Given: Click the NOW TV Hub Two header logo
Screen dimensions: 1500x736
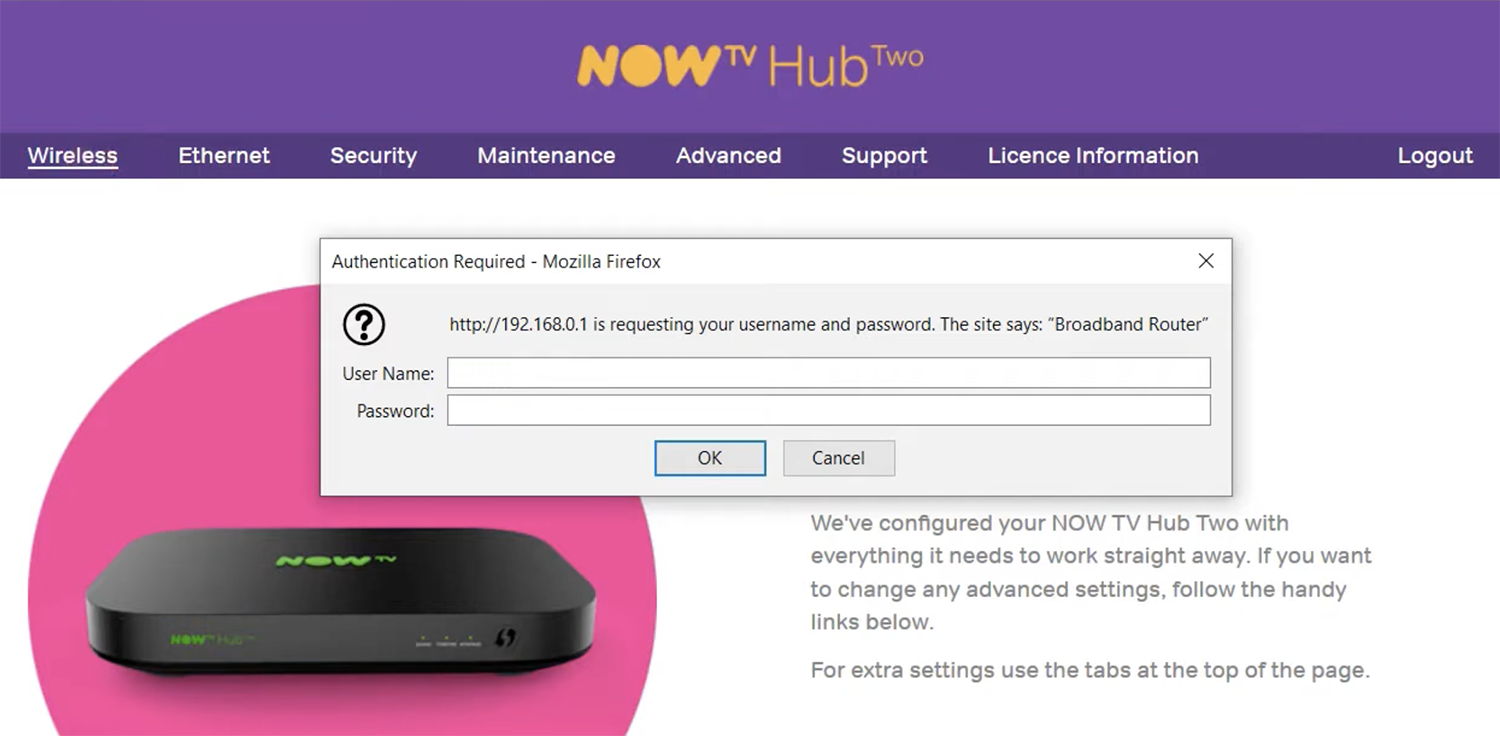Looking at the screenshot, I should (750, 64).
